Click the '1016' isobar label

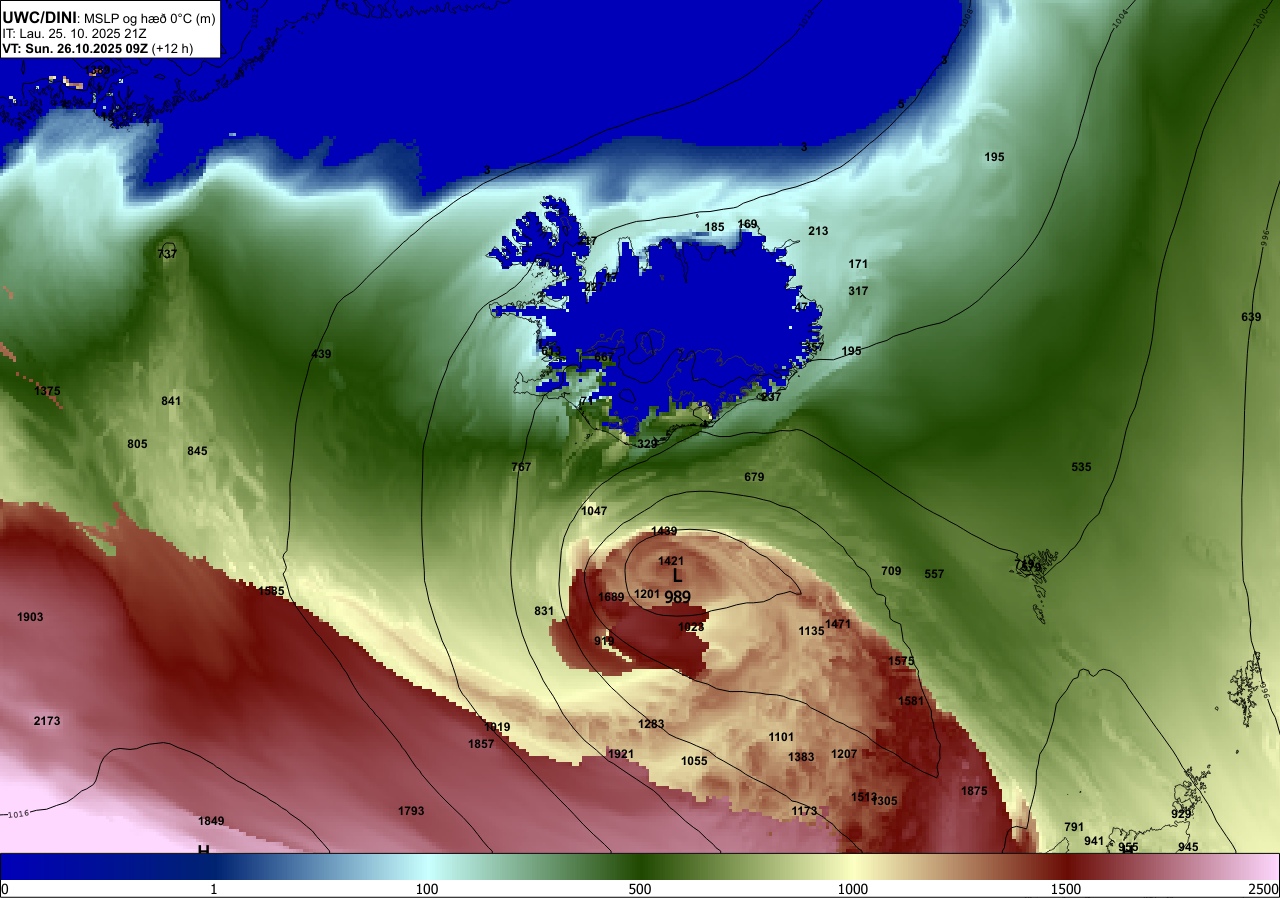[x=19, y=814]
